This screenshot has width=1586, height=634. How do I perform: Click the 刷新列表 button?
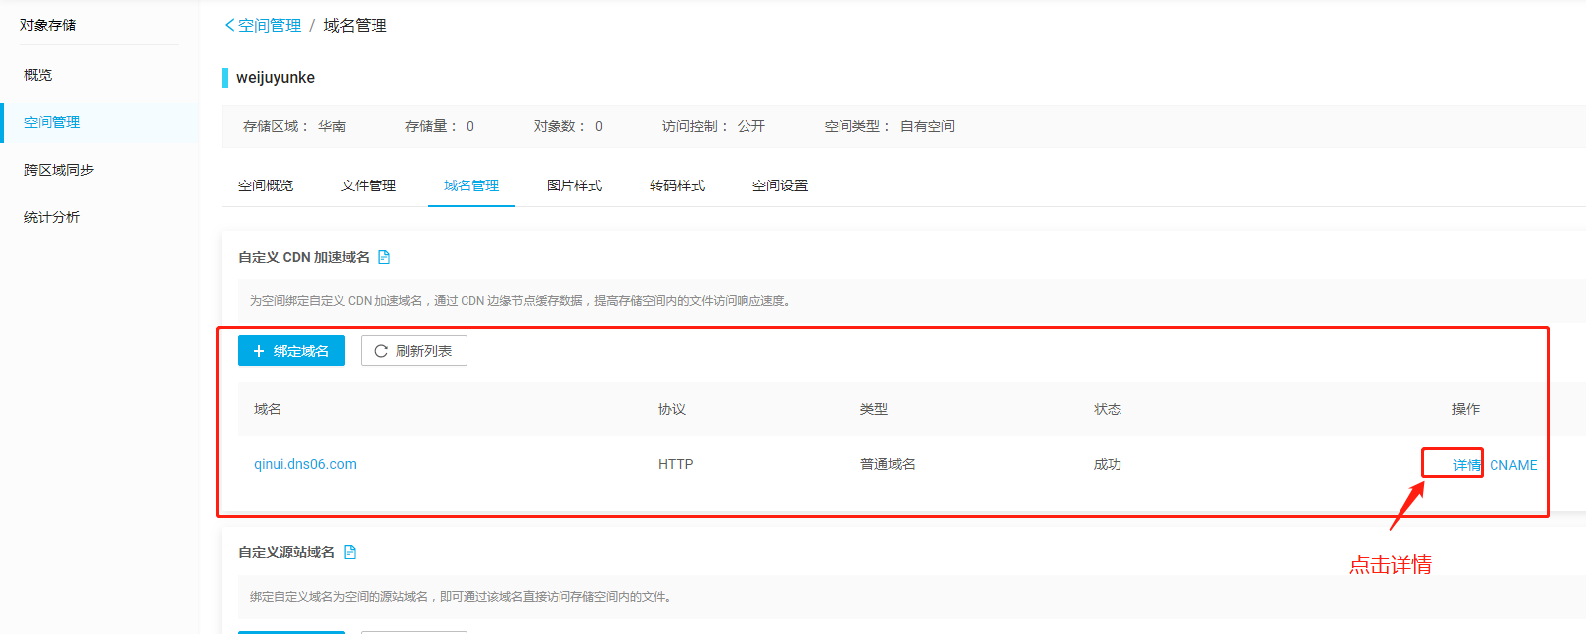click(414, 351)
